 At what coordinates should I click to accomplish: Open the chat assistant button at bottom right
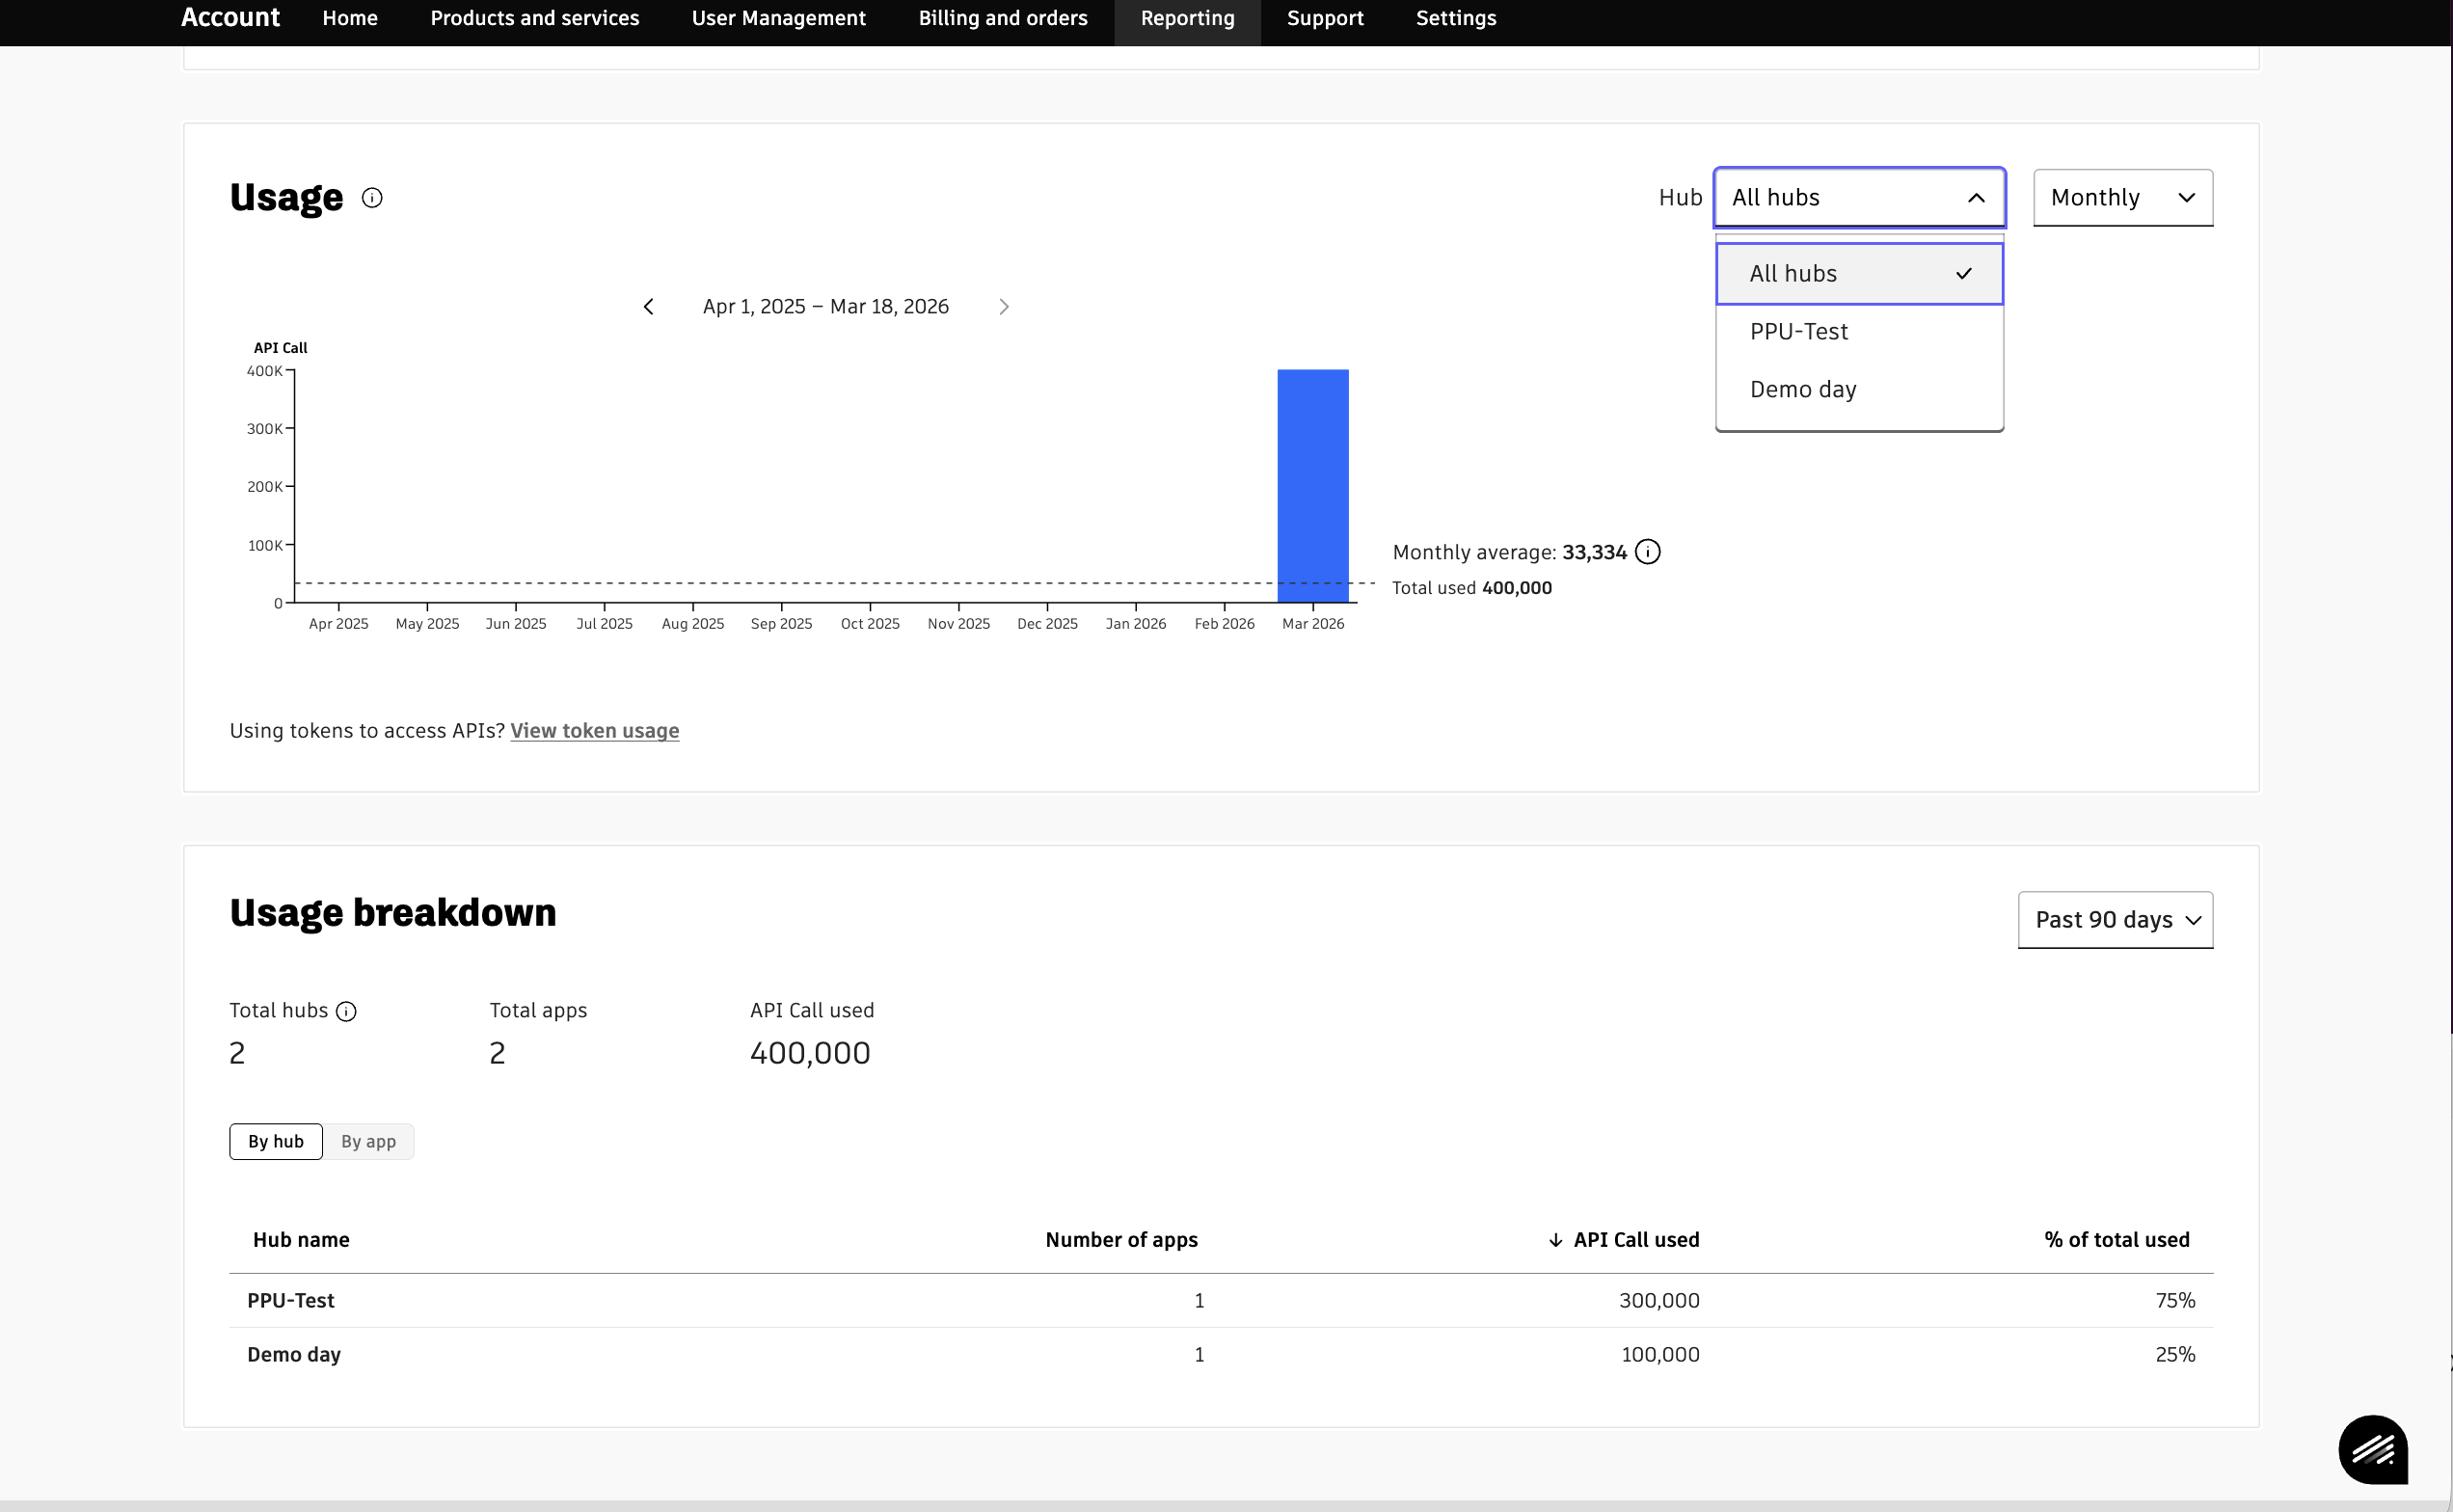(2372, 1449)
